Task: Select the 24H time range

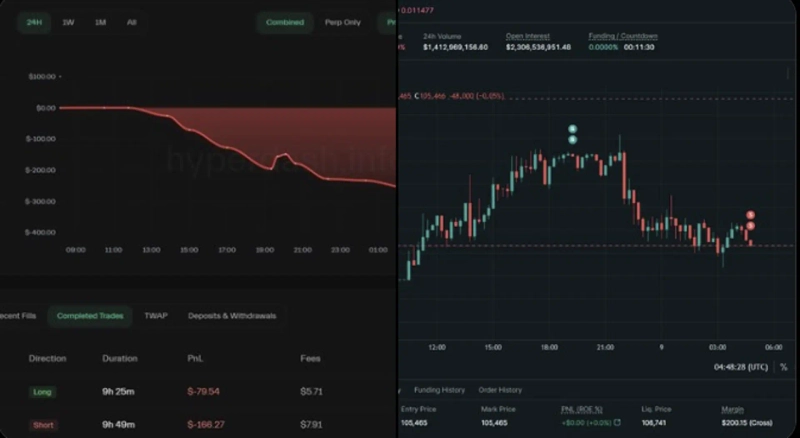Action: [33, 22]
